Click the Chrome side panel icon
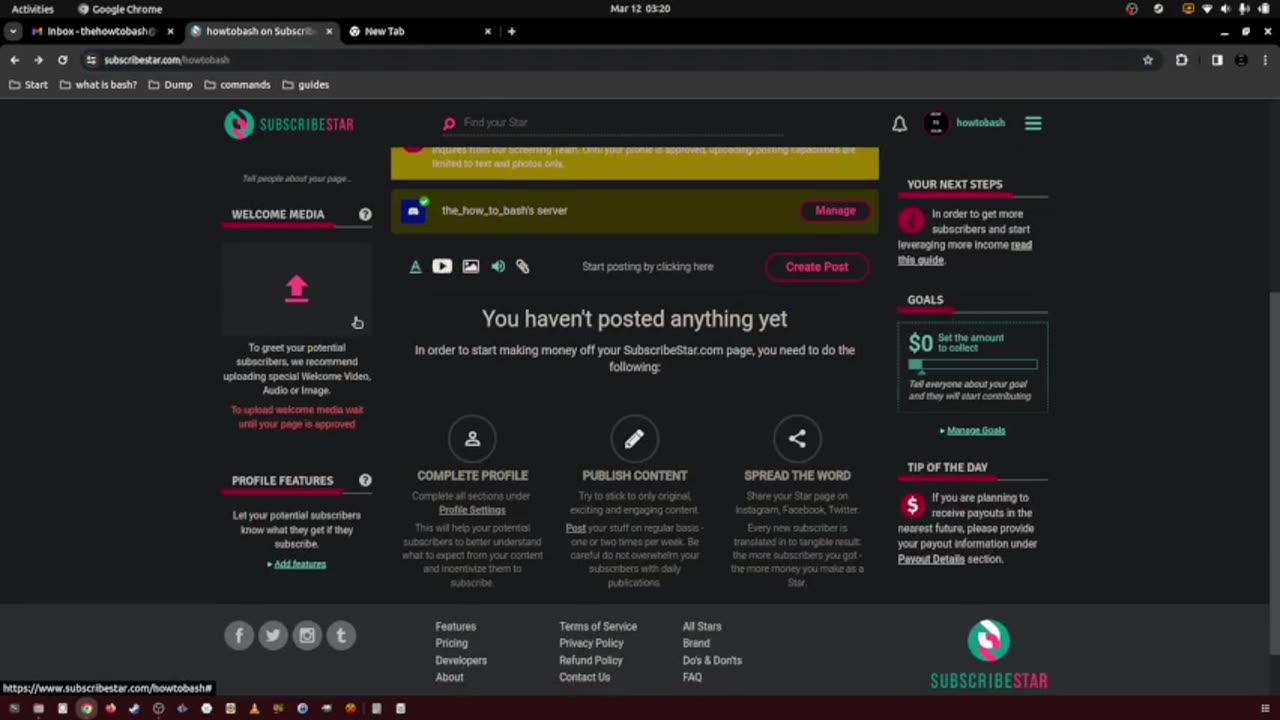Screen dimensions: 1280x720 [x=1217, y=60]
